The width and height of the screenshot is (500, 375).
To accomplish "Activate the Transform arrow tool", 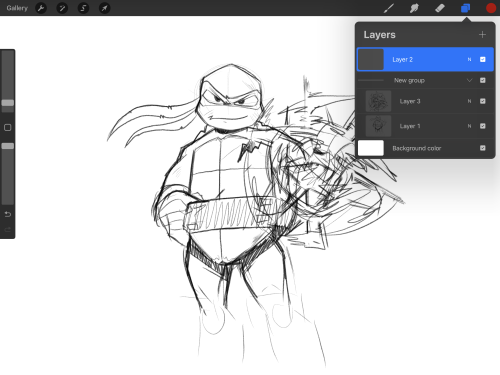I will (105, 8).
